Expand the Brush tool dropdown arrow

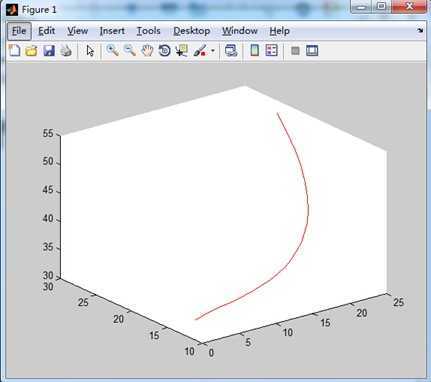[213, 51]
